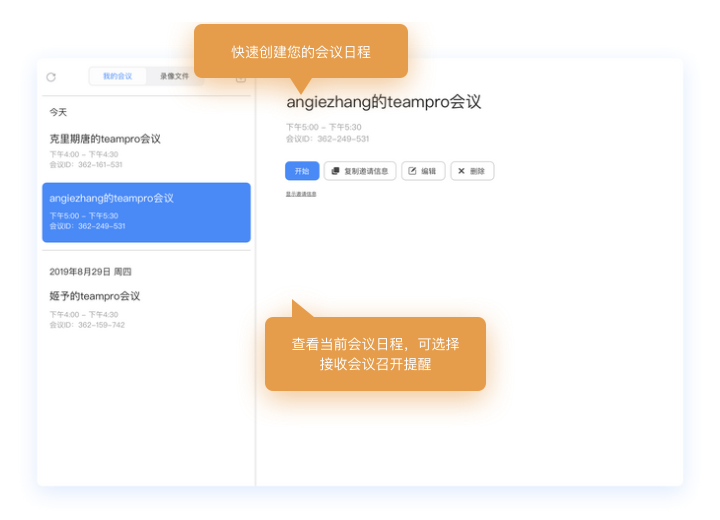Open the 姬予的teampro会议 meeting entry

tap(95, 296)
